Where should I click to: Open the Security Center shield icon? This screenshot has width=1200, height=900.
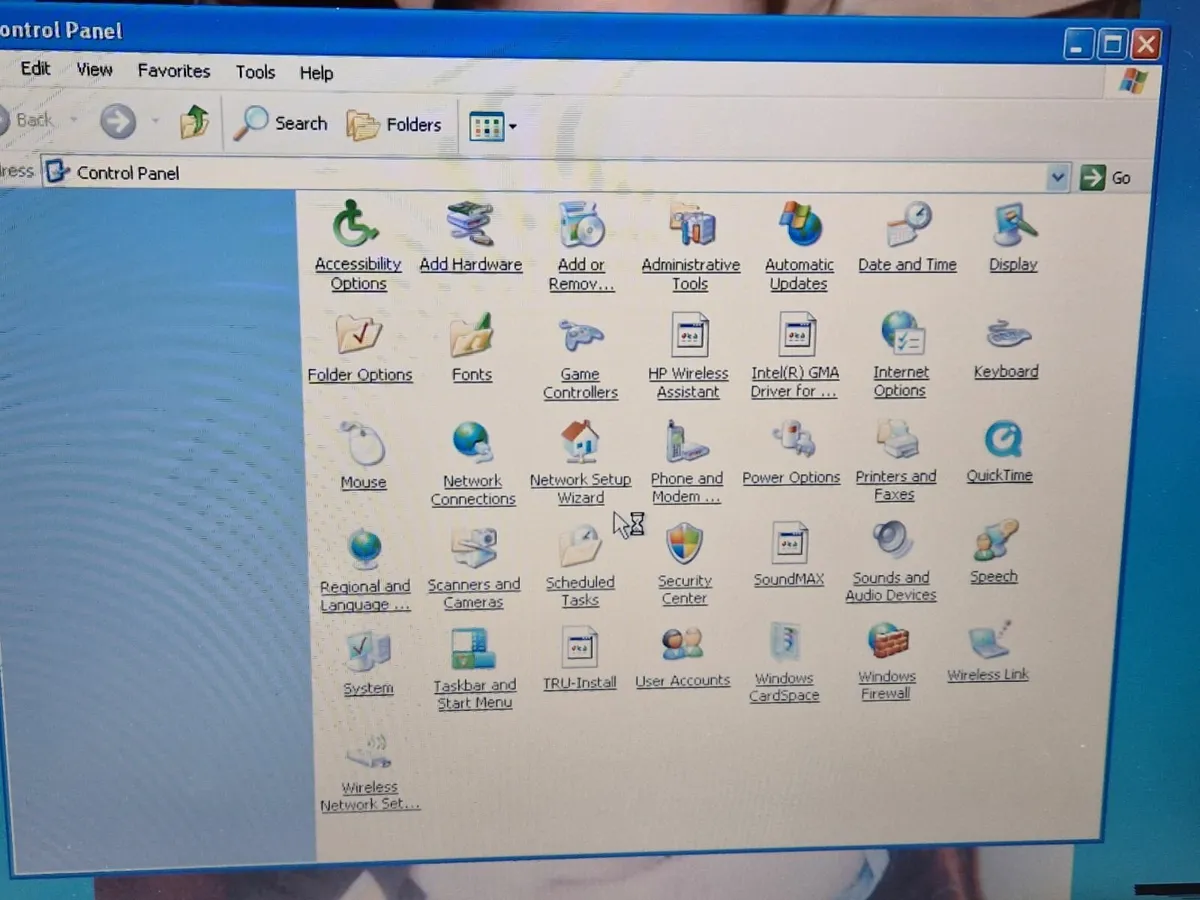pyautogui.click(x=685, y=545)
